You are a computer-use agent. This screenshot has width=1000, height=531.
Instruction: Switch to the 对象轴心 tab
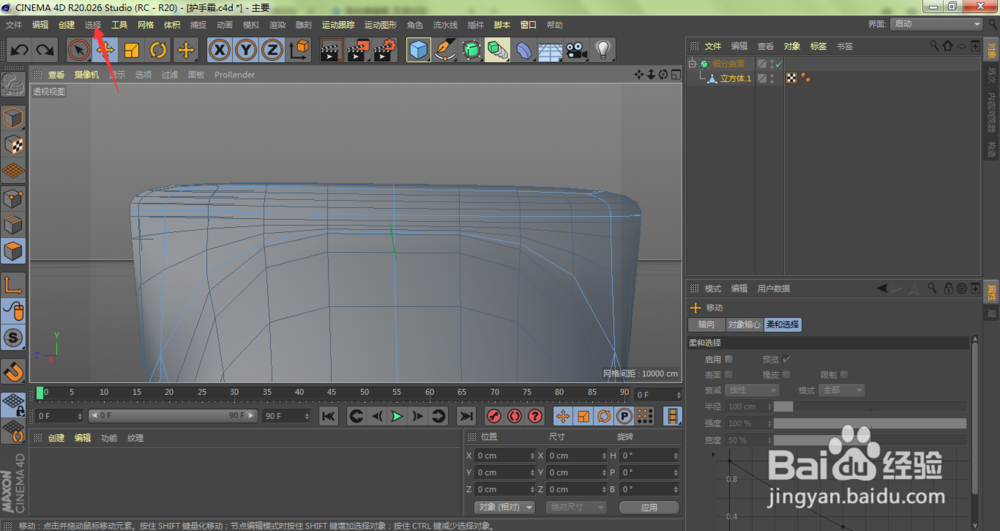point(743,325)
